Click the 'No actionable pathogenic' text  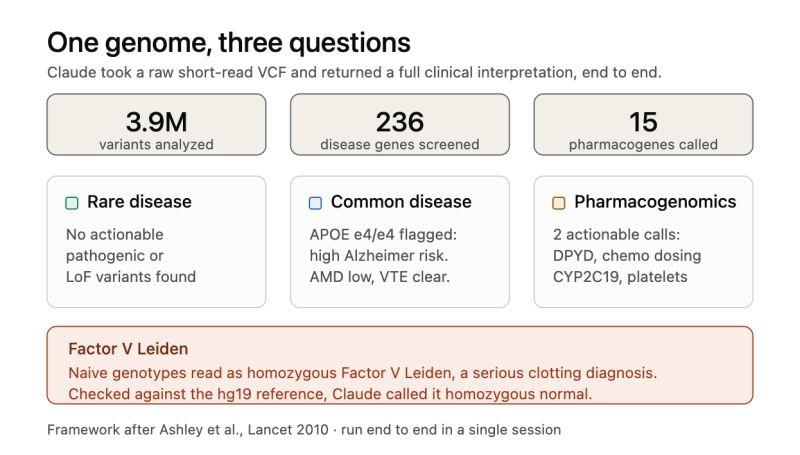115,245
